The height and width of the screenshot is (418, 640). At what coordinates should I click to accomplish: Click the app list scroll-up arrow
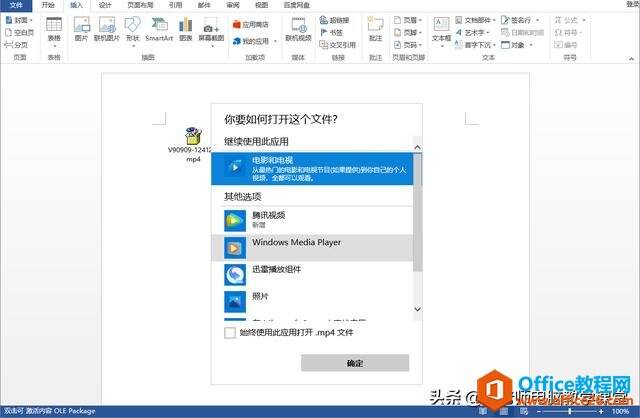click(417, 147)
